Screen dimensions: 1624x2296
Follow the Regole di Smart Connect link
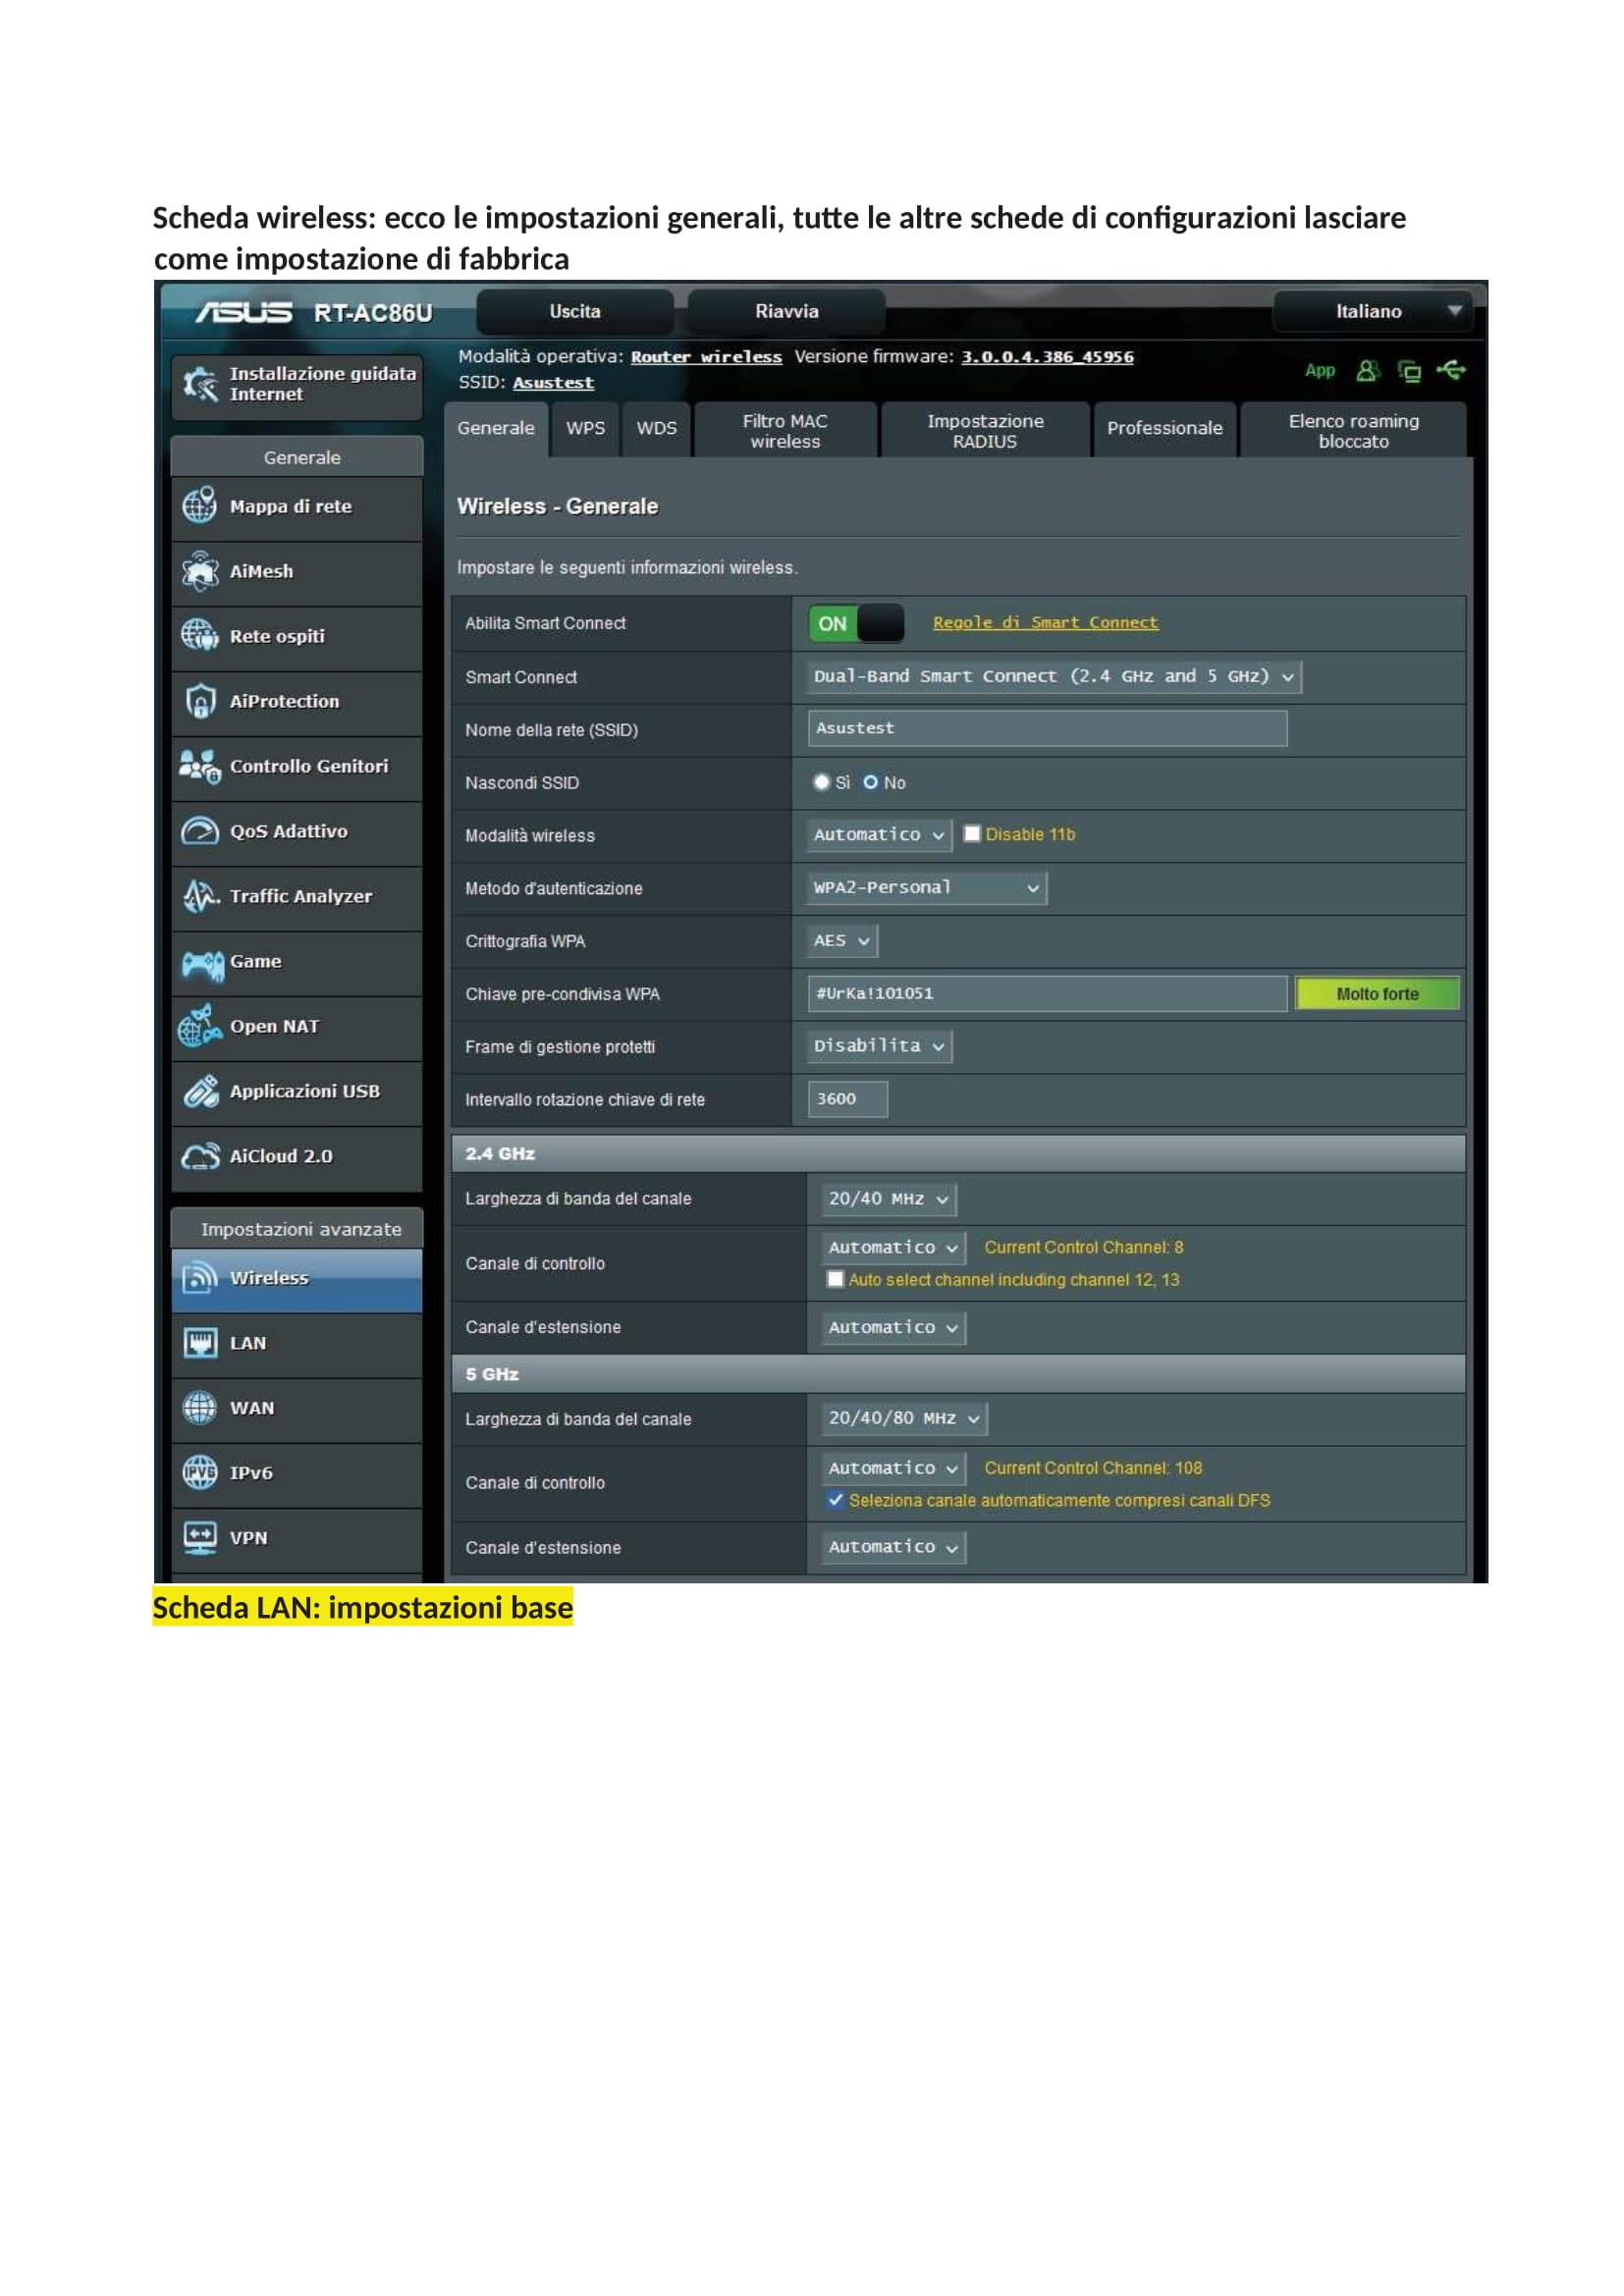[x=1045, y=623]
